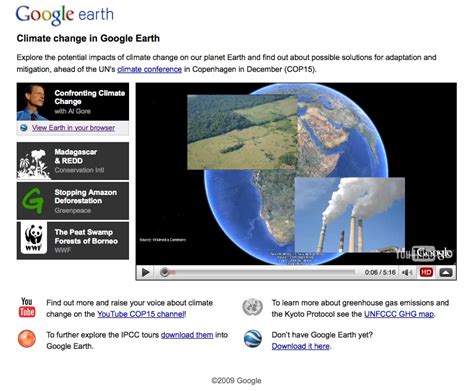Click the video playhead knob

pos(164,273)
